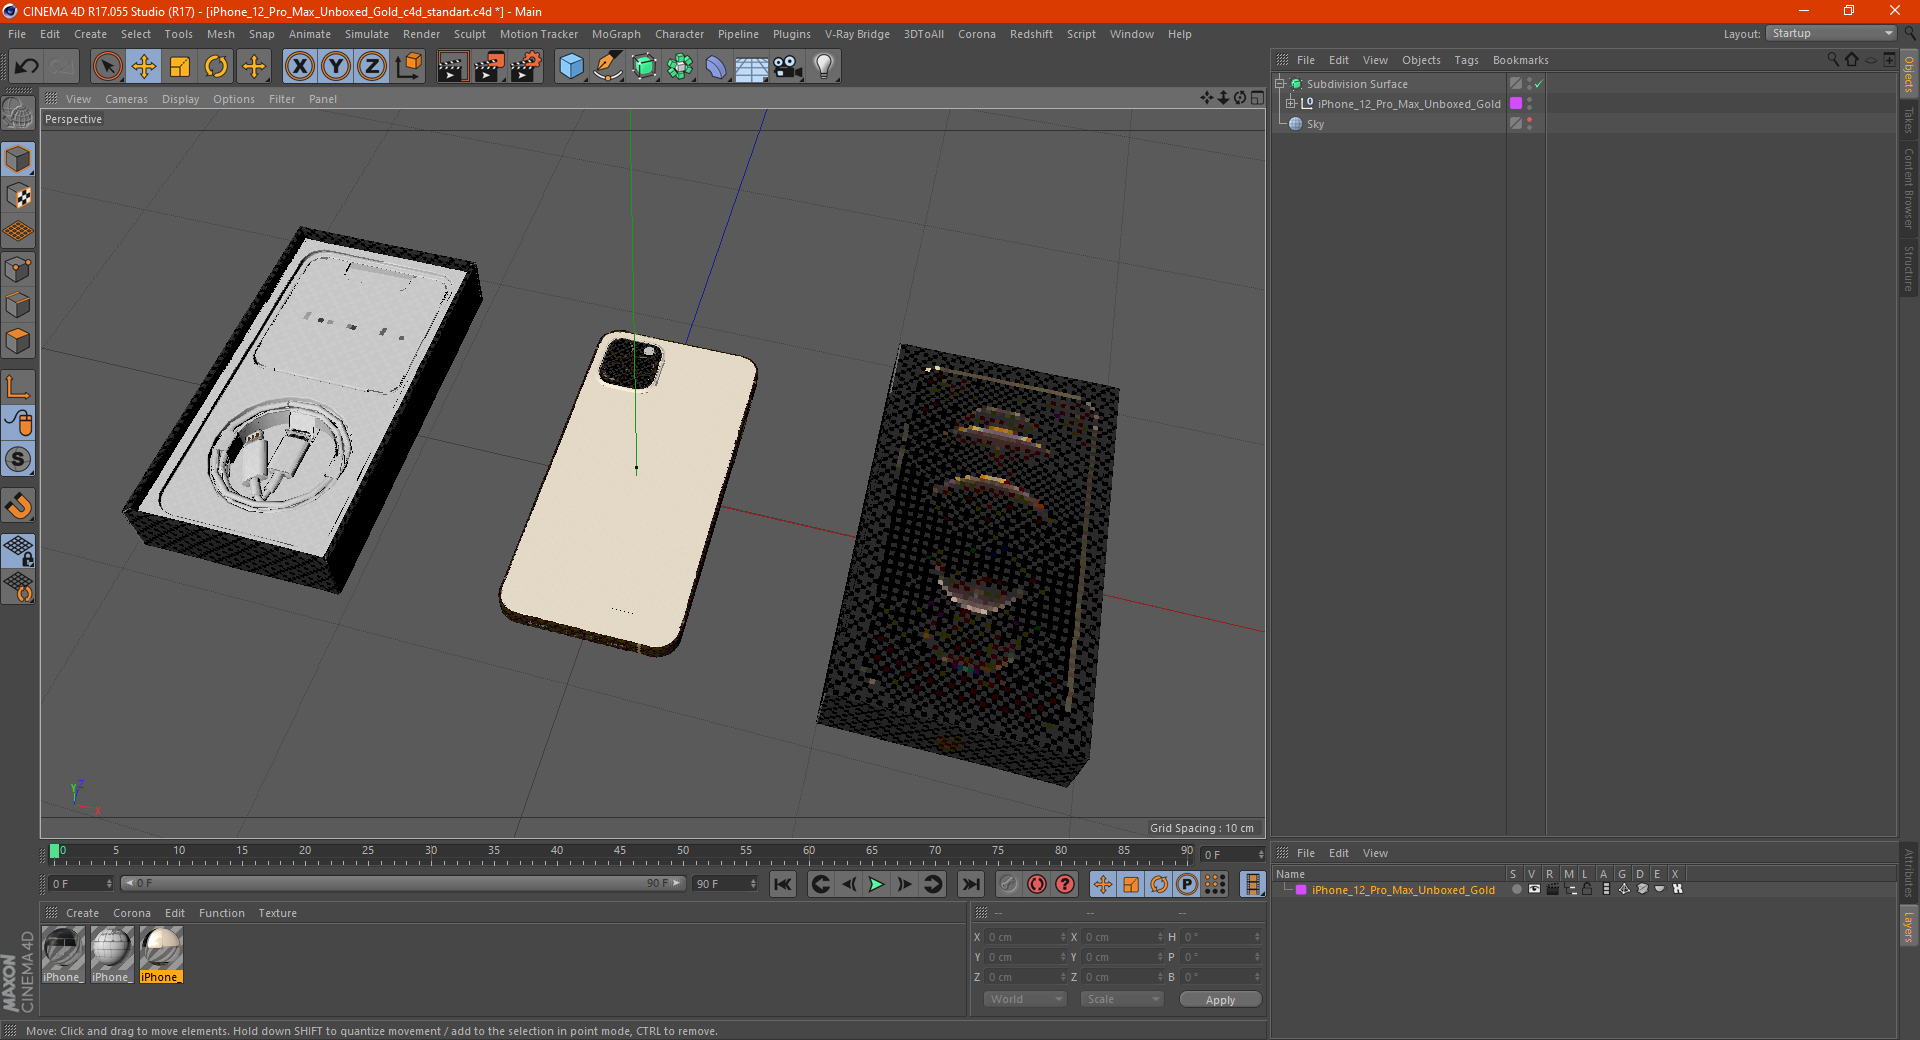Click the Undo arrow icon
Screen dimensions: 1920x1040
pyautogui.click(x=27, y=67)
